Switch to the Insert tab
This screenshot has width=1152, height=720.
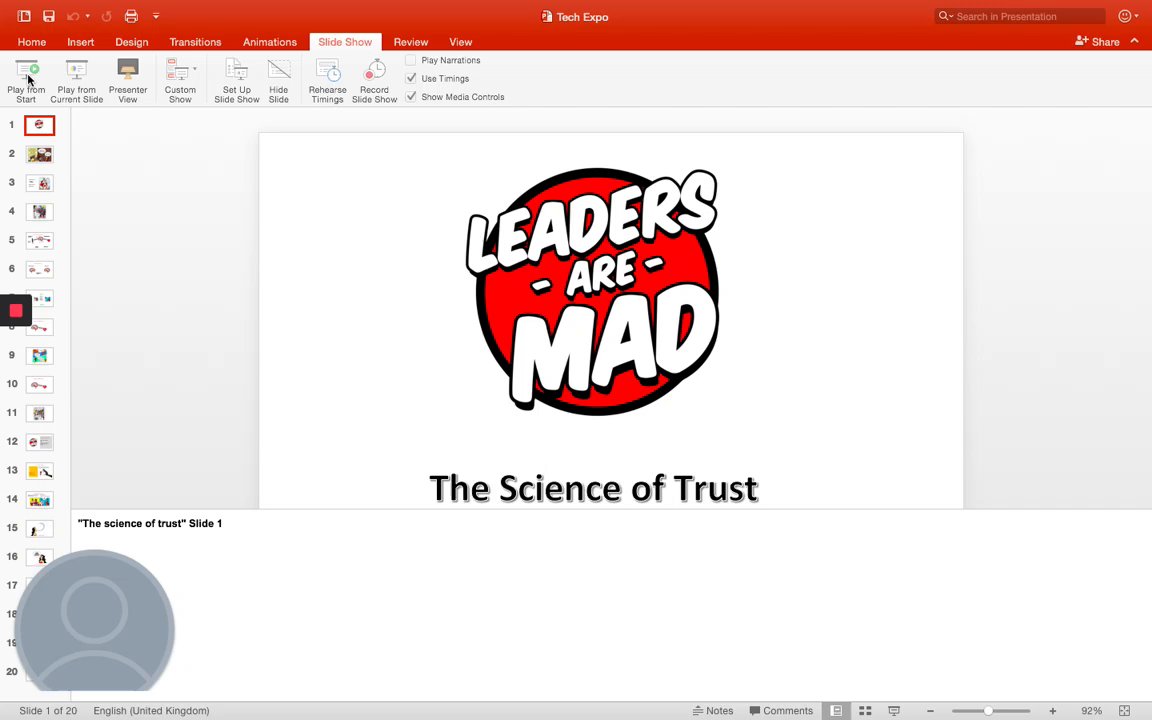tap(80, 42)
